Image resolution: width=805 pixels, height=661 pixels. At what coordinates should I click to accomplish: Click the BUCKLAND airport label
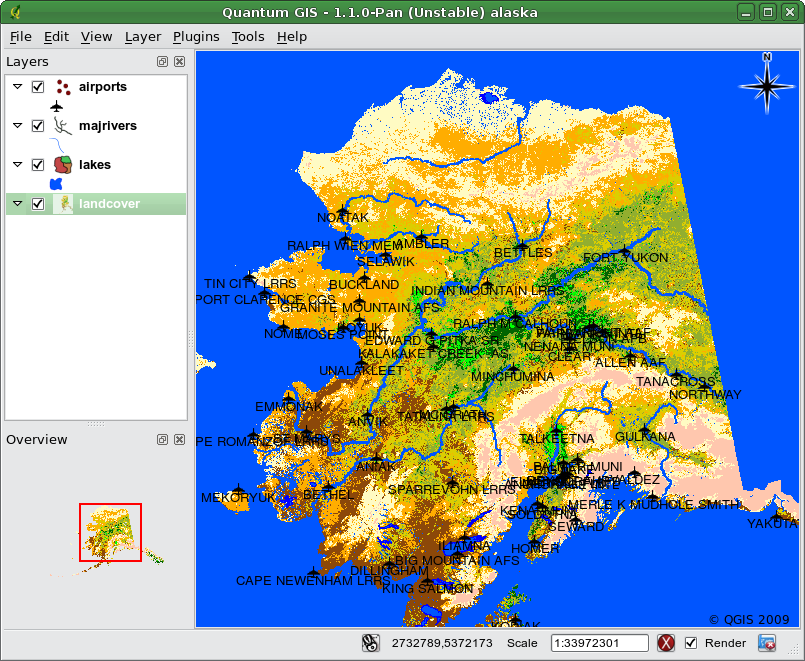pyautogui.click(x=364, y=285)
